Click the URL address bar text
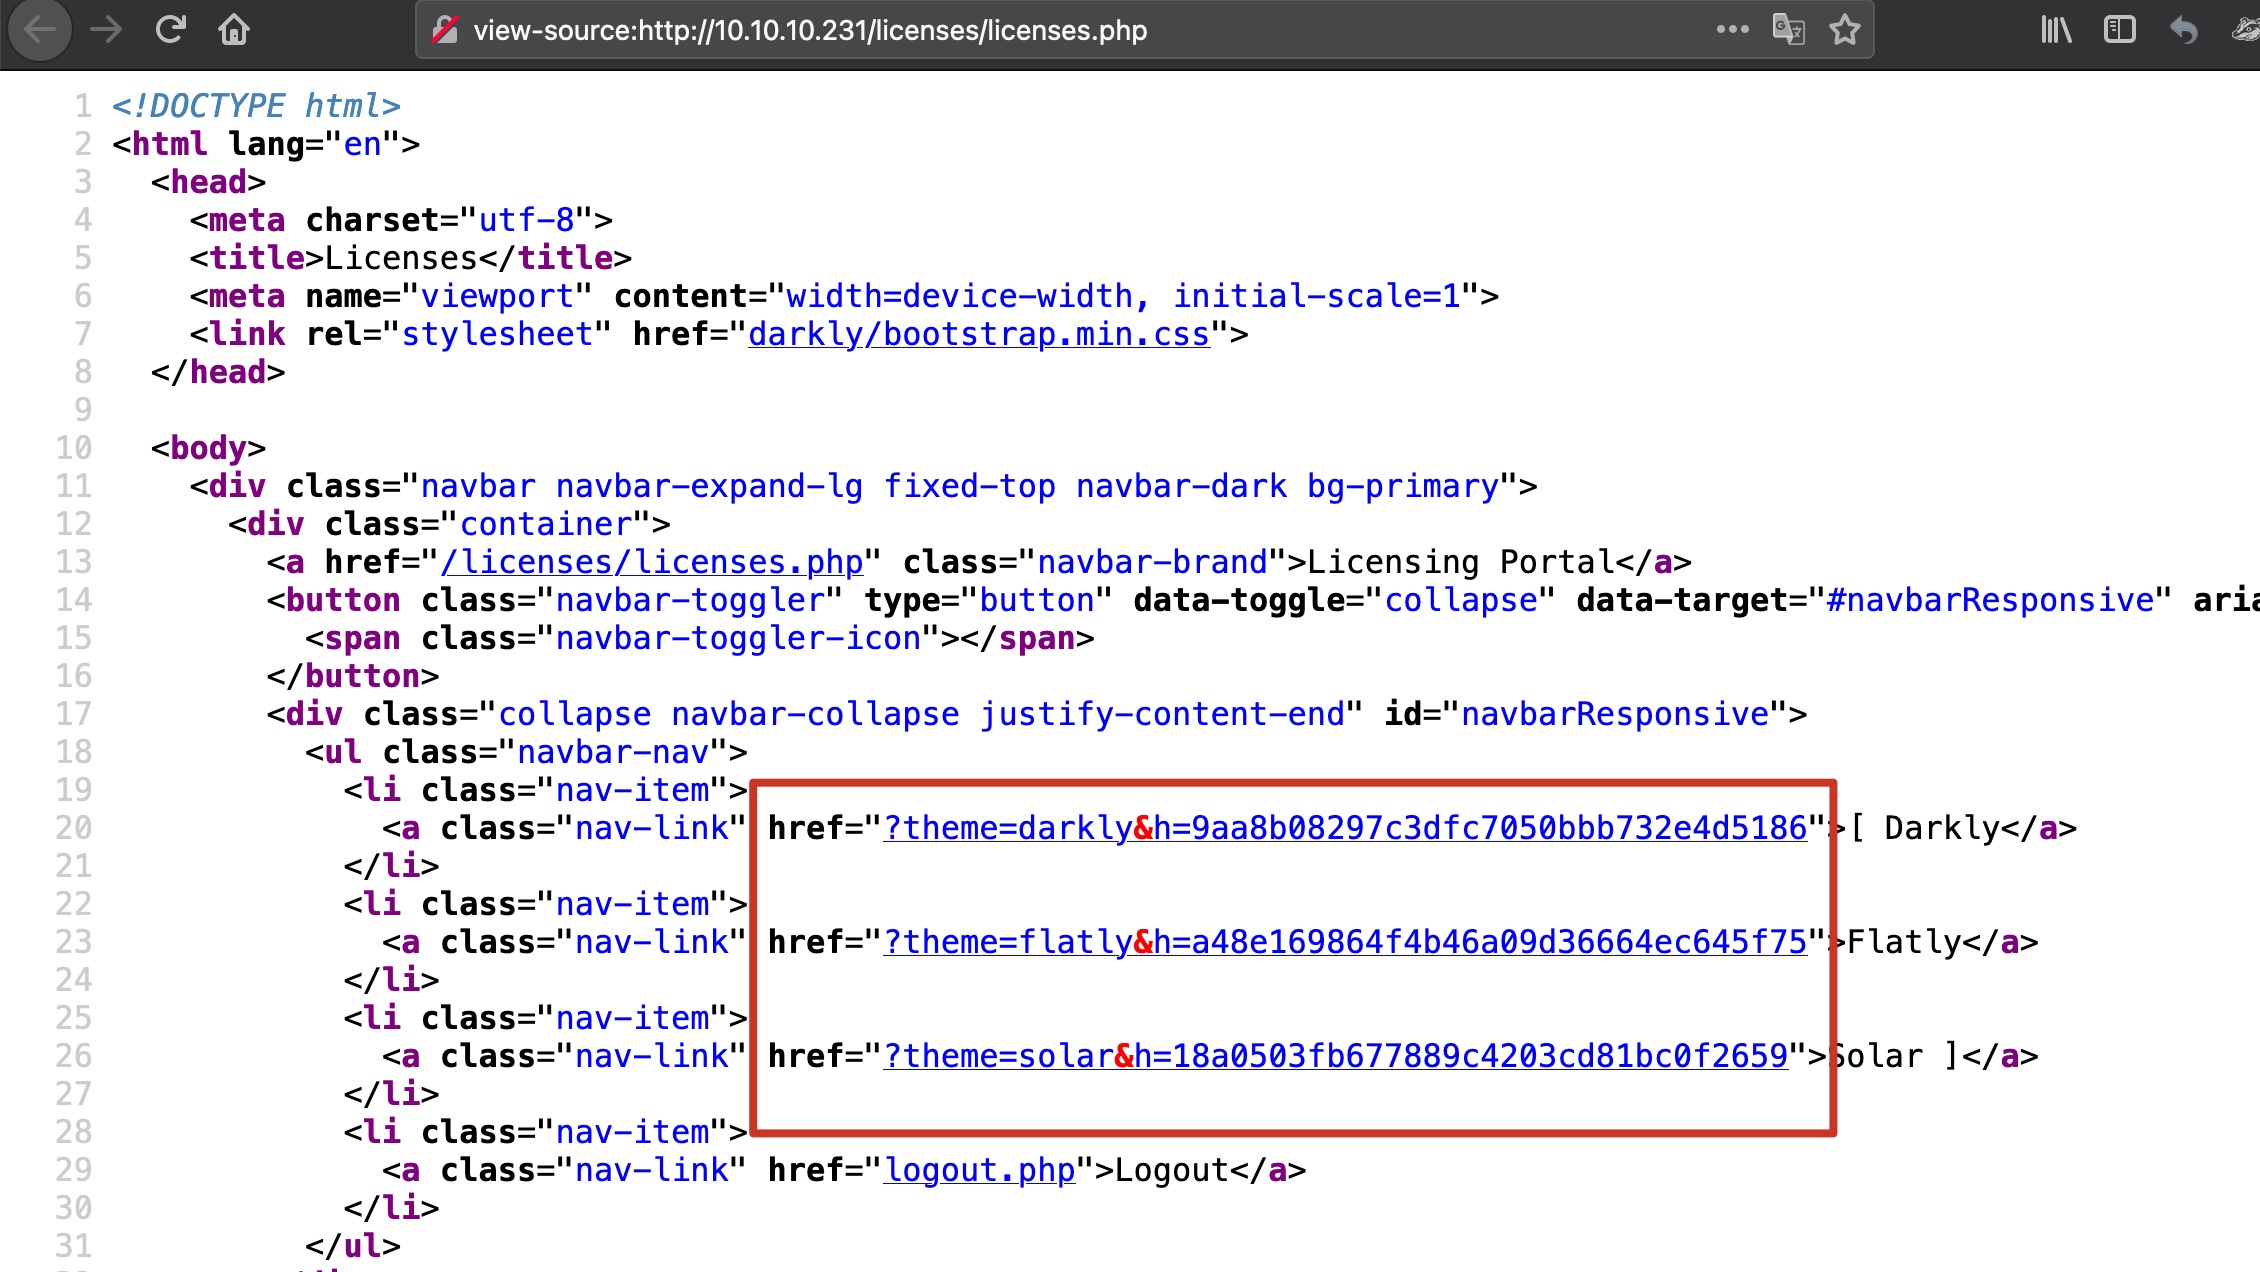The height and width of the screenshot is (1272, 2260). [x=810, y=30]
